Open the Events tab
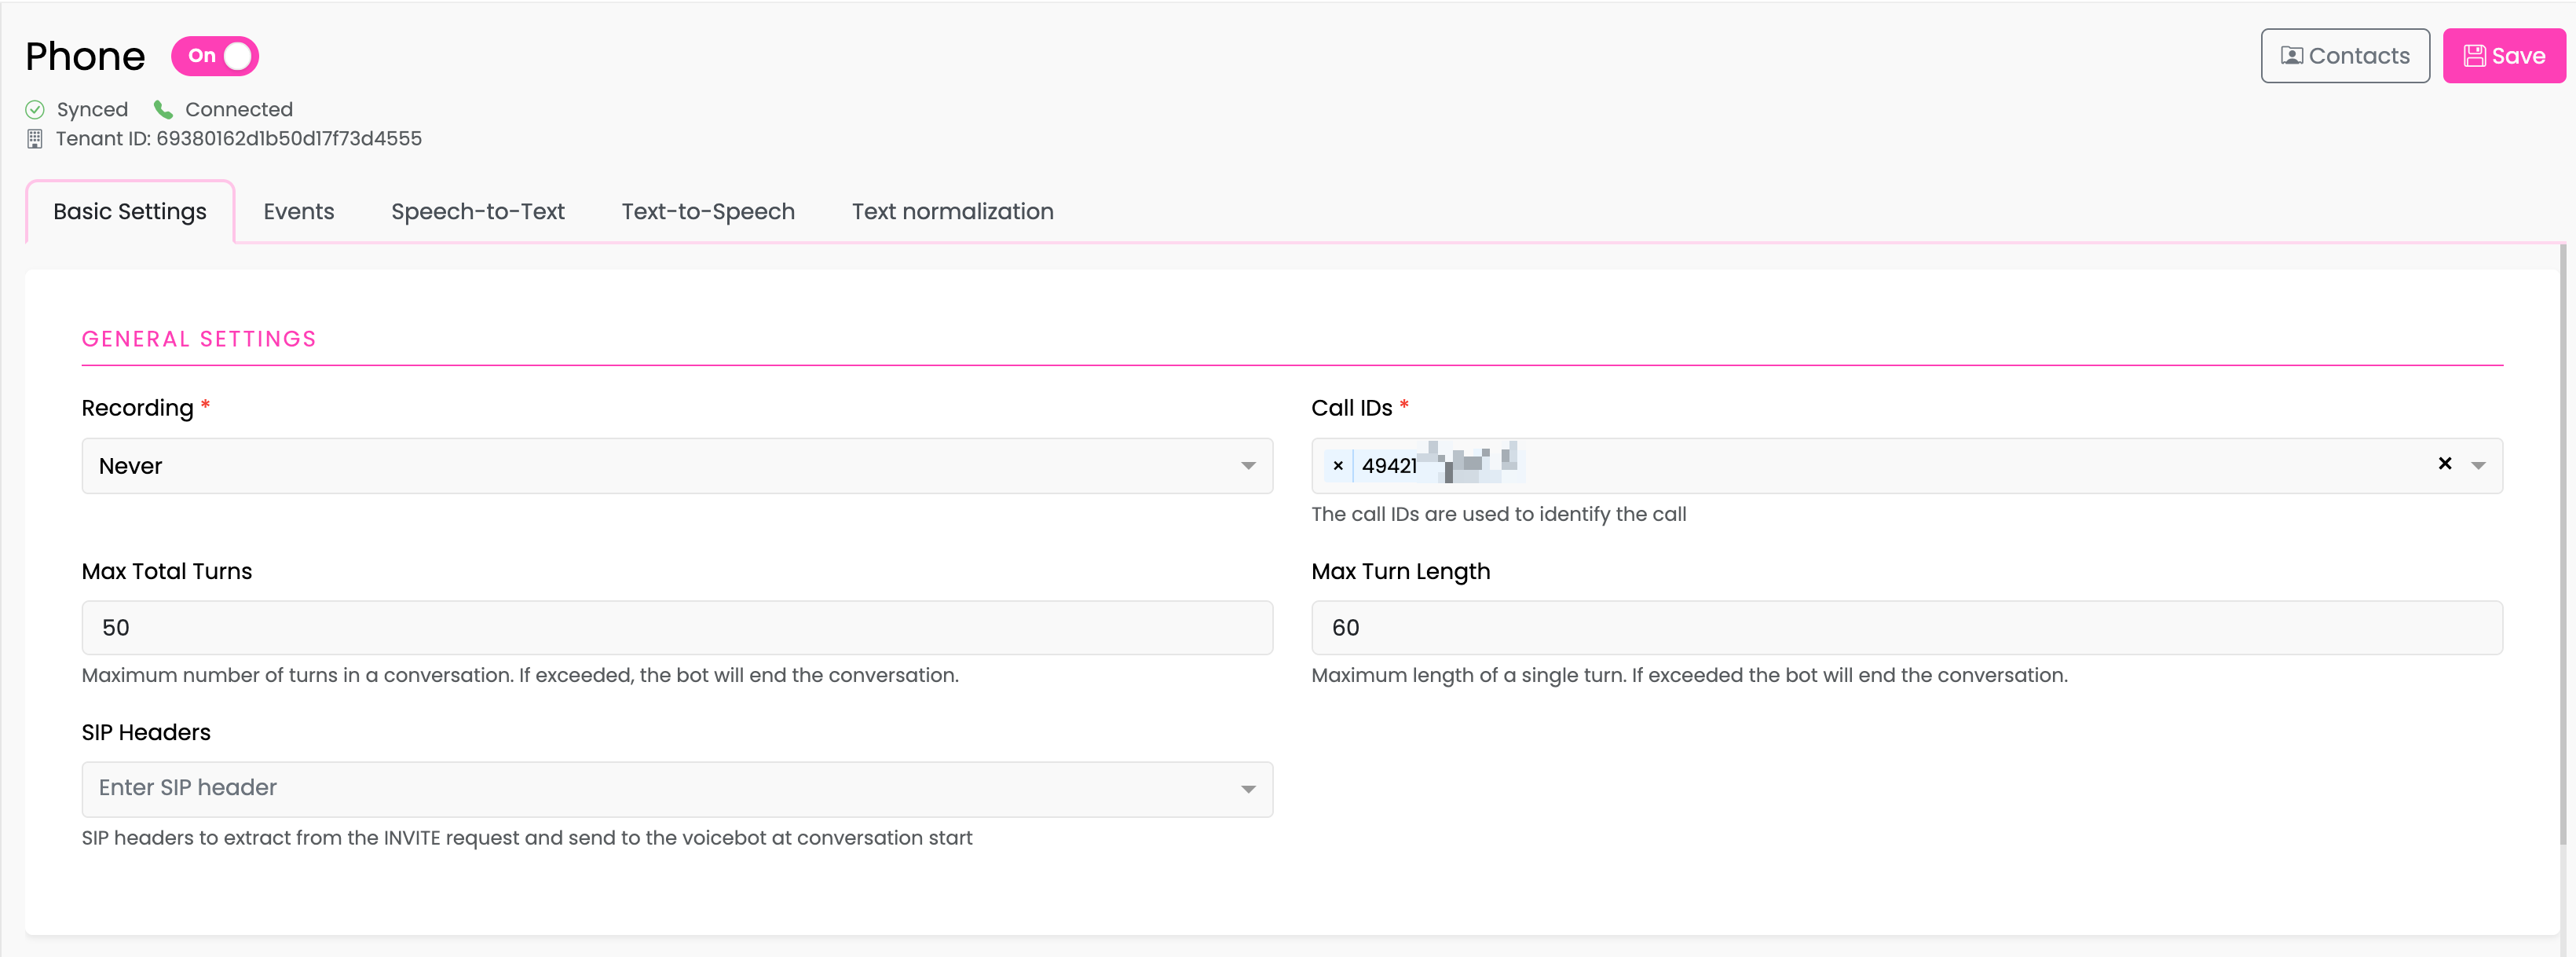The width and height of the screenshot is (2576, 957). pyautogui.click(x=299, y=212)
